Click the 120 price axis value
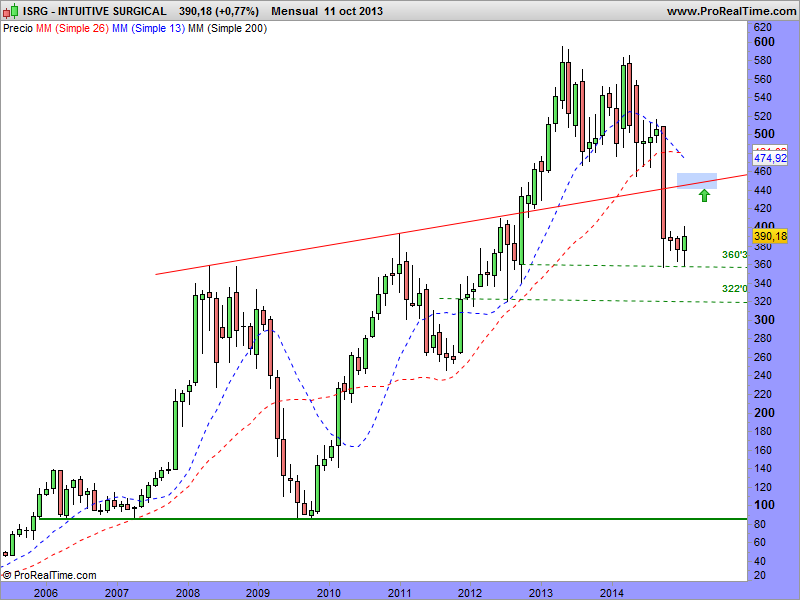The width and height of the screenshot is (800, 600). pos(763,487)
